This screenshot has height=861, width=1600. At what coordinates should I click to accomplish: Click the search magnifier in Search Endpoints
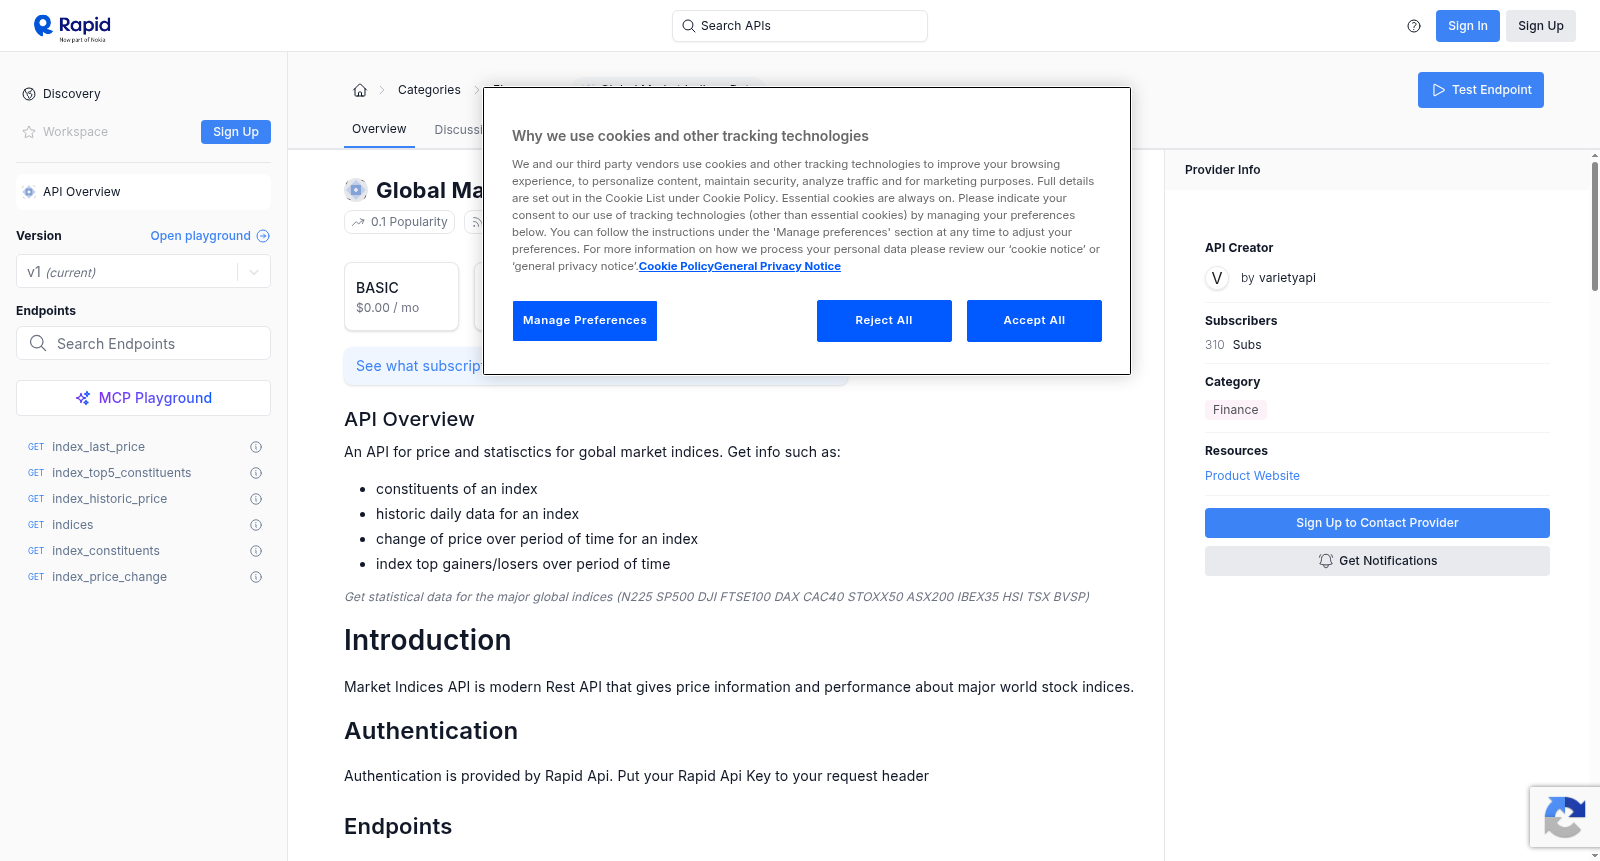38,343
